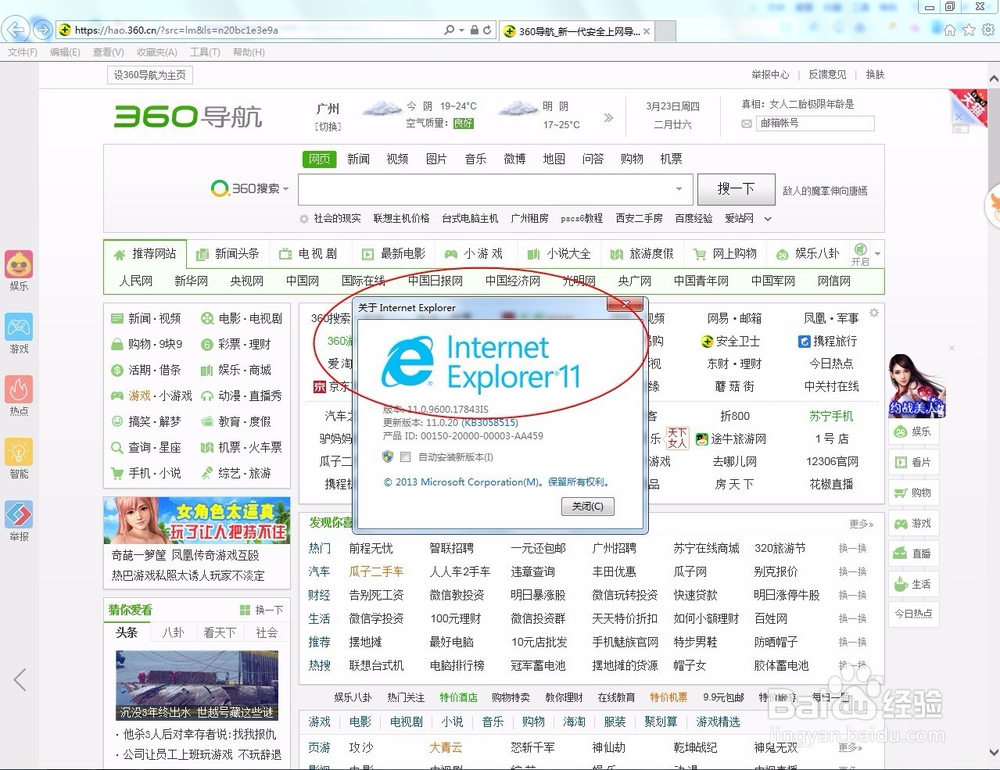Click the 游戏 sidebar gamepad icon

click(18, 327)
